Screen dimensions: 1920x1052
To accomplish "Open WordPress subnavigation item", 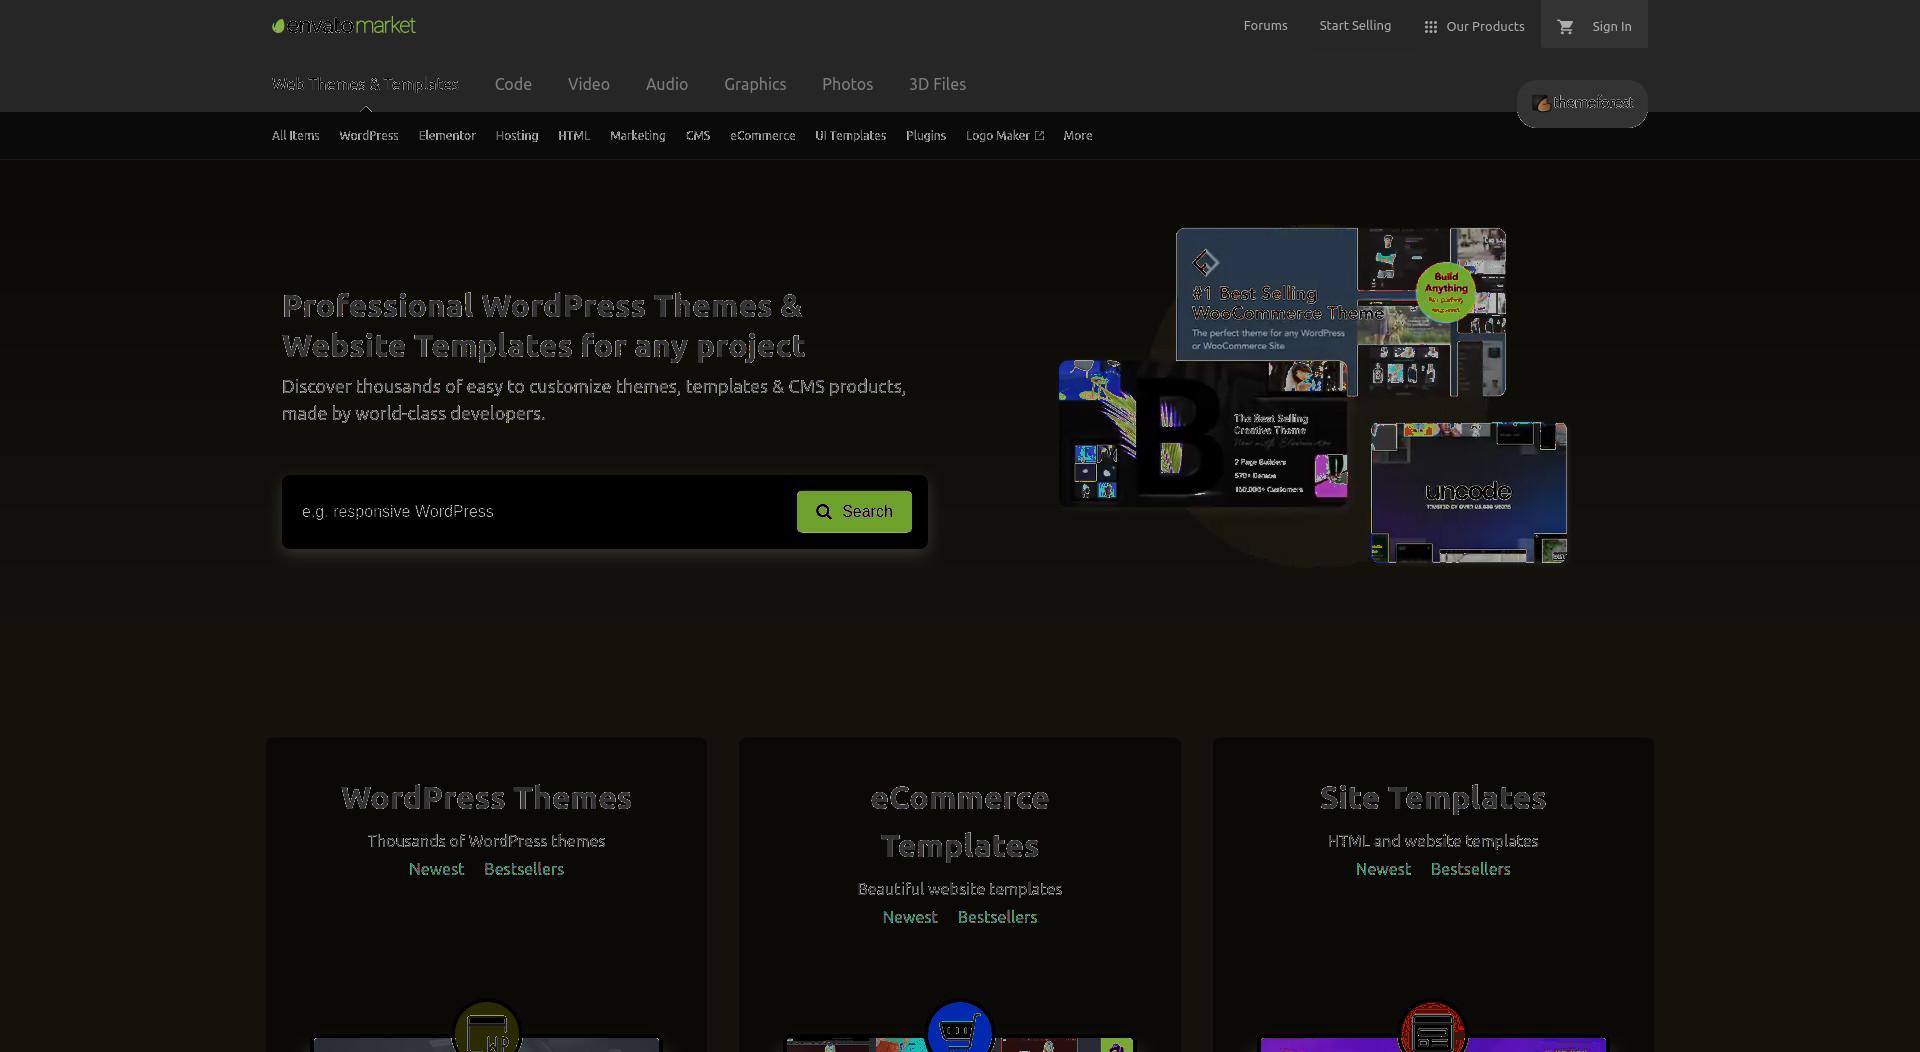I will (x=369, y=135).
